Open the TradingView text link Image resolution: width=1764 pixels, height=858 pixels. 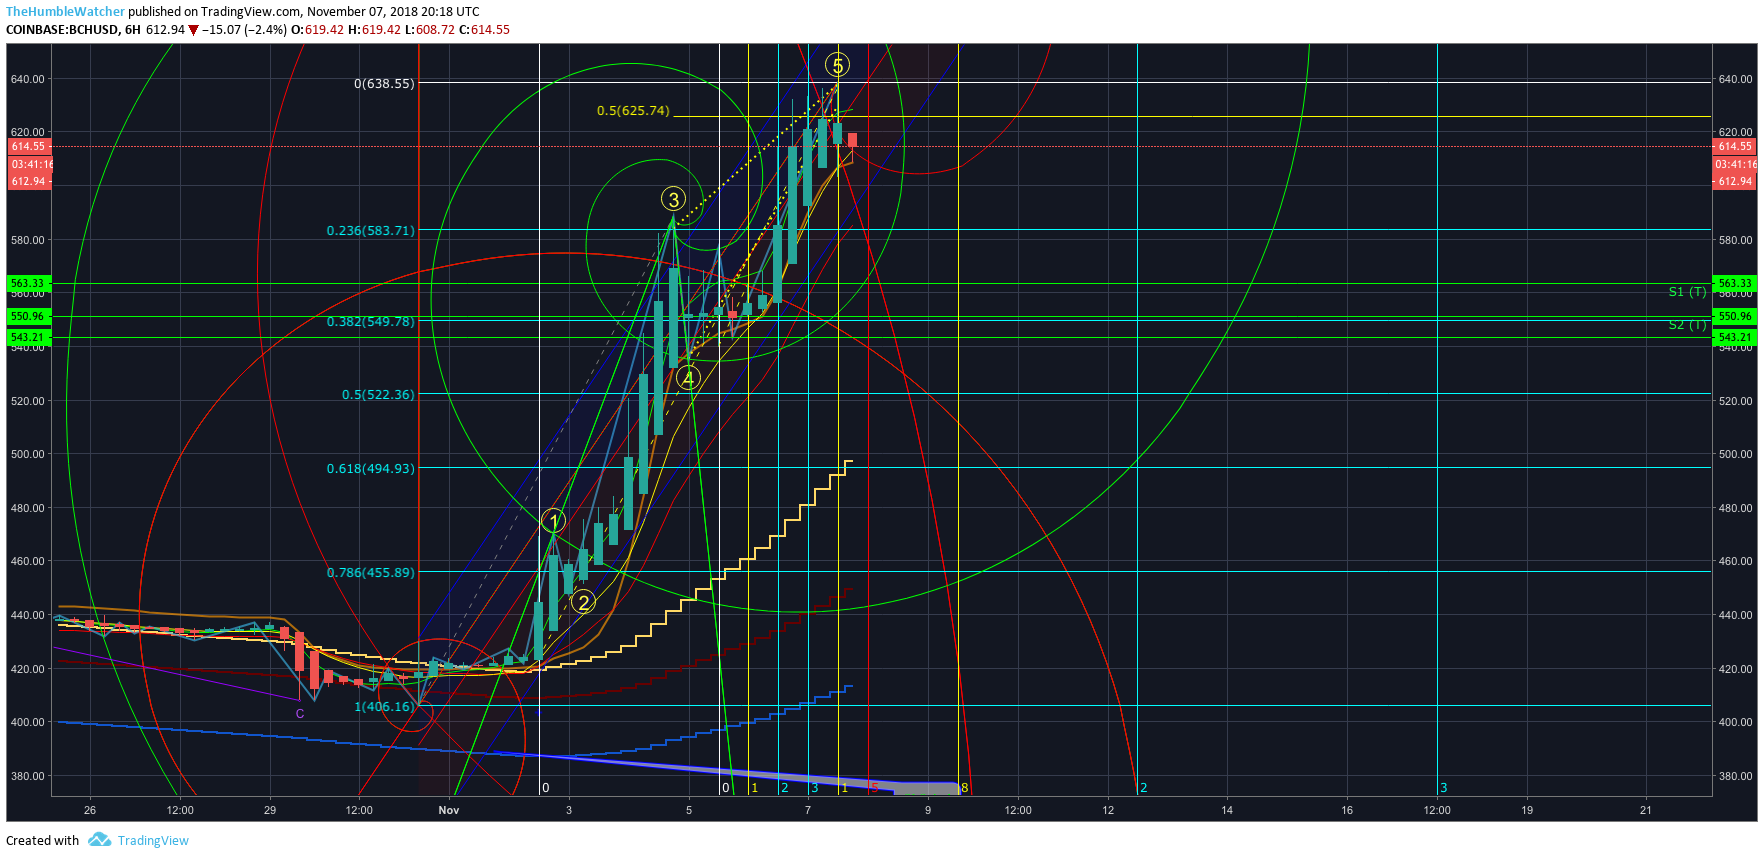[153, 840]
